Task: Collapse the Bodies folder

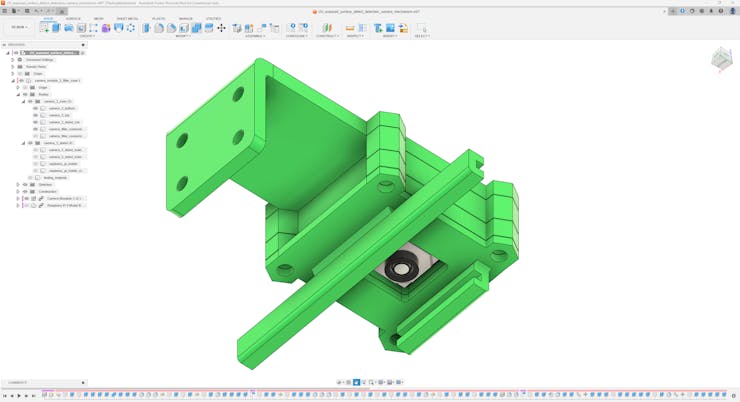Action: (18, 94)
